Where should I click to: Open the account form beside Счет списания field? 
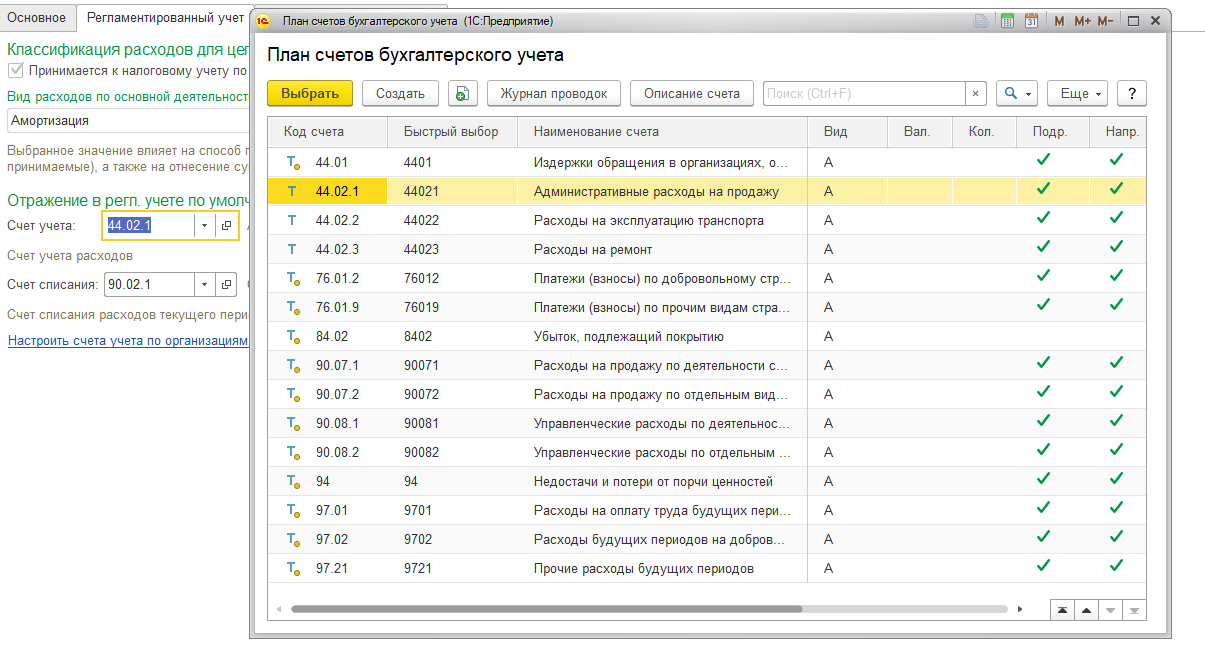pos(227,284)
